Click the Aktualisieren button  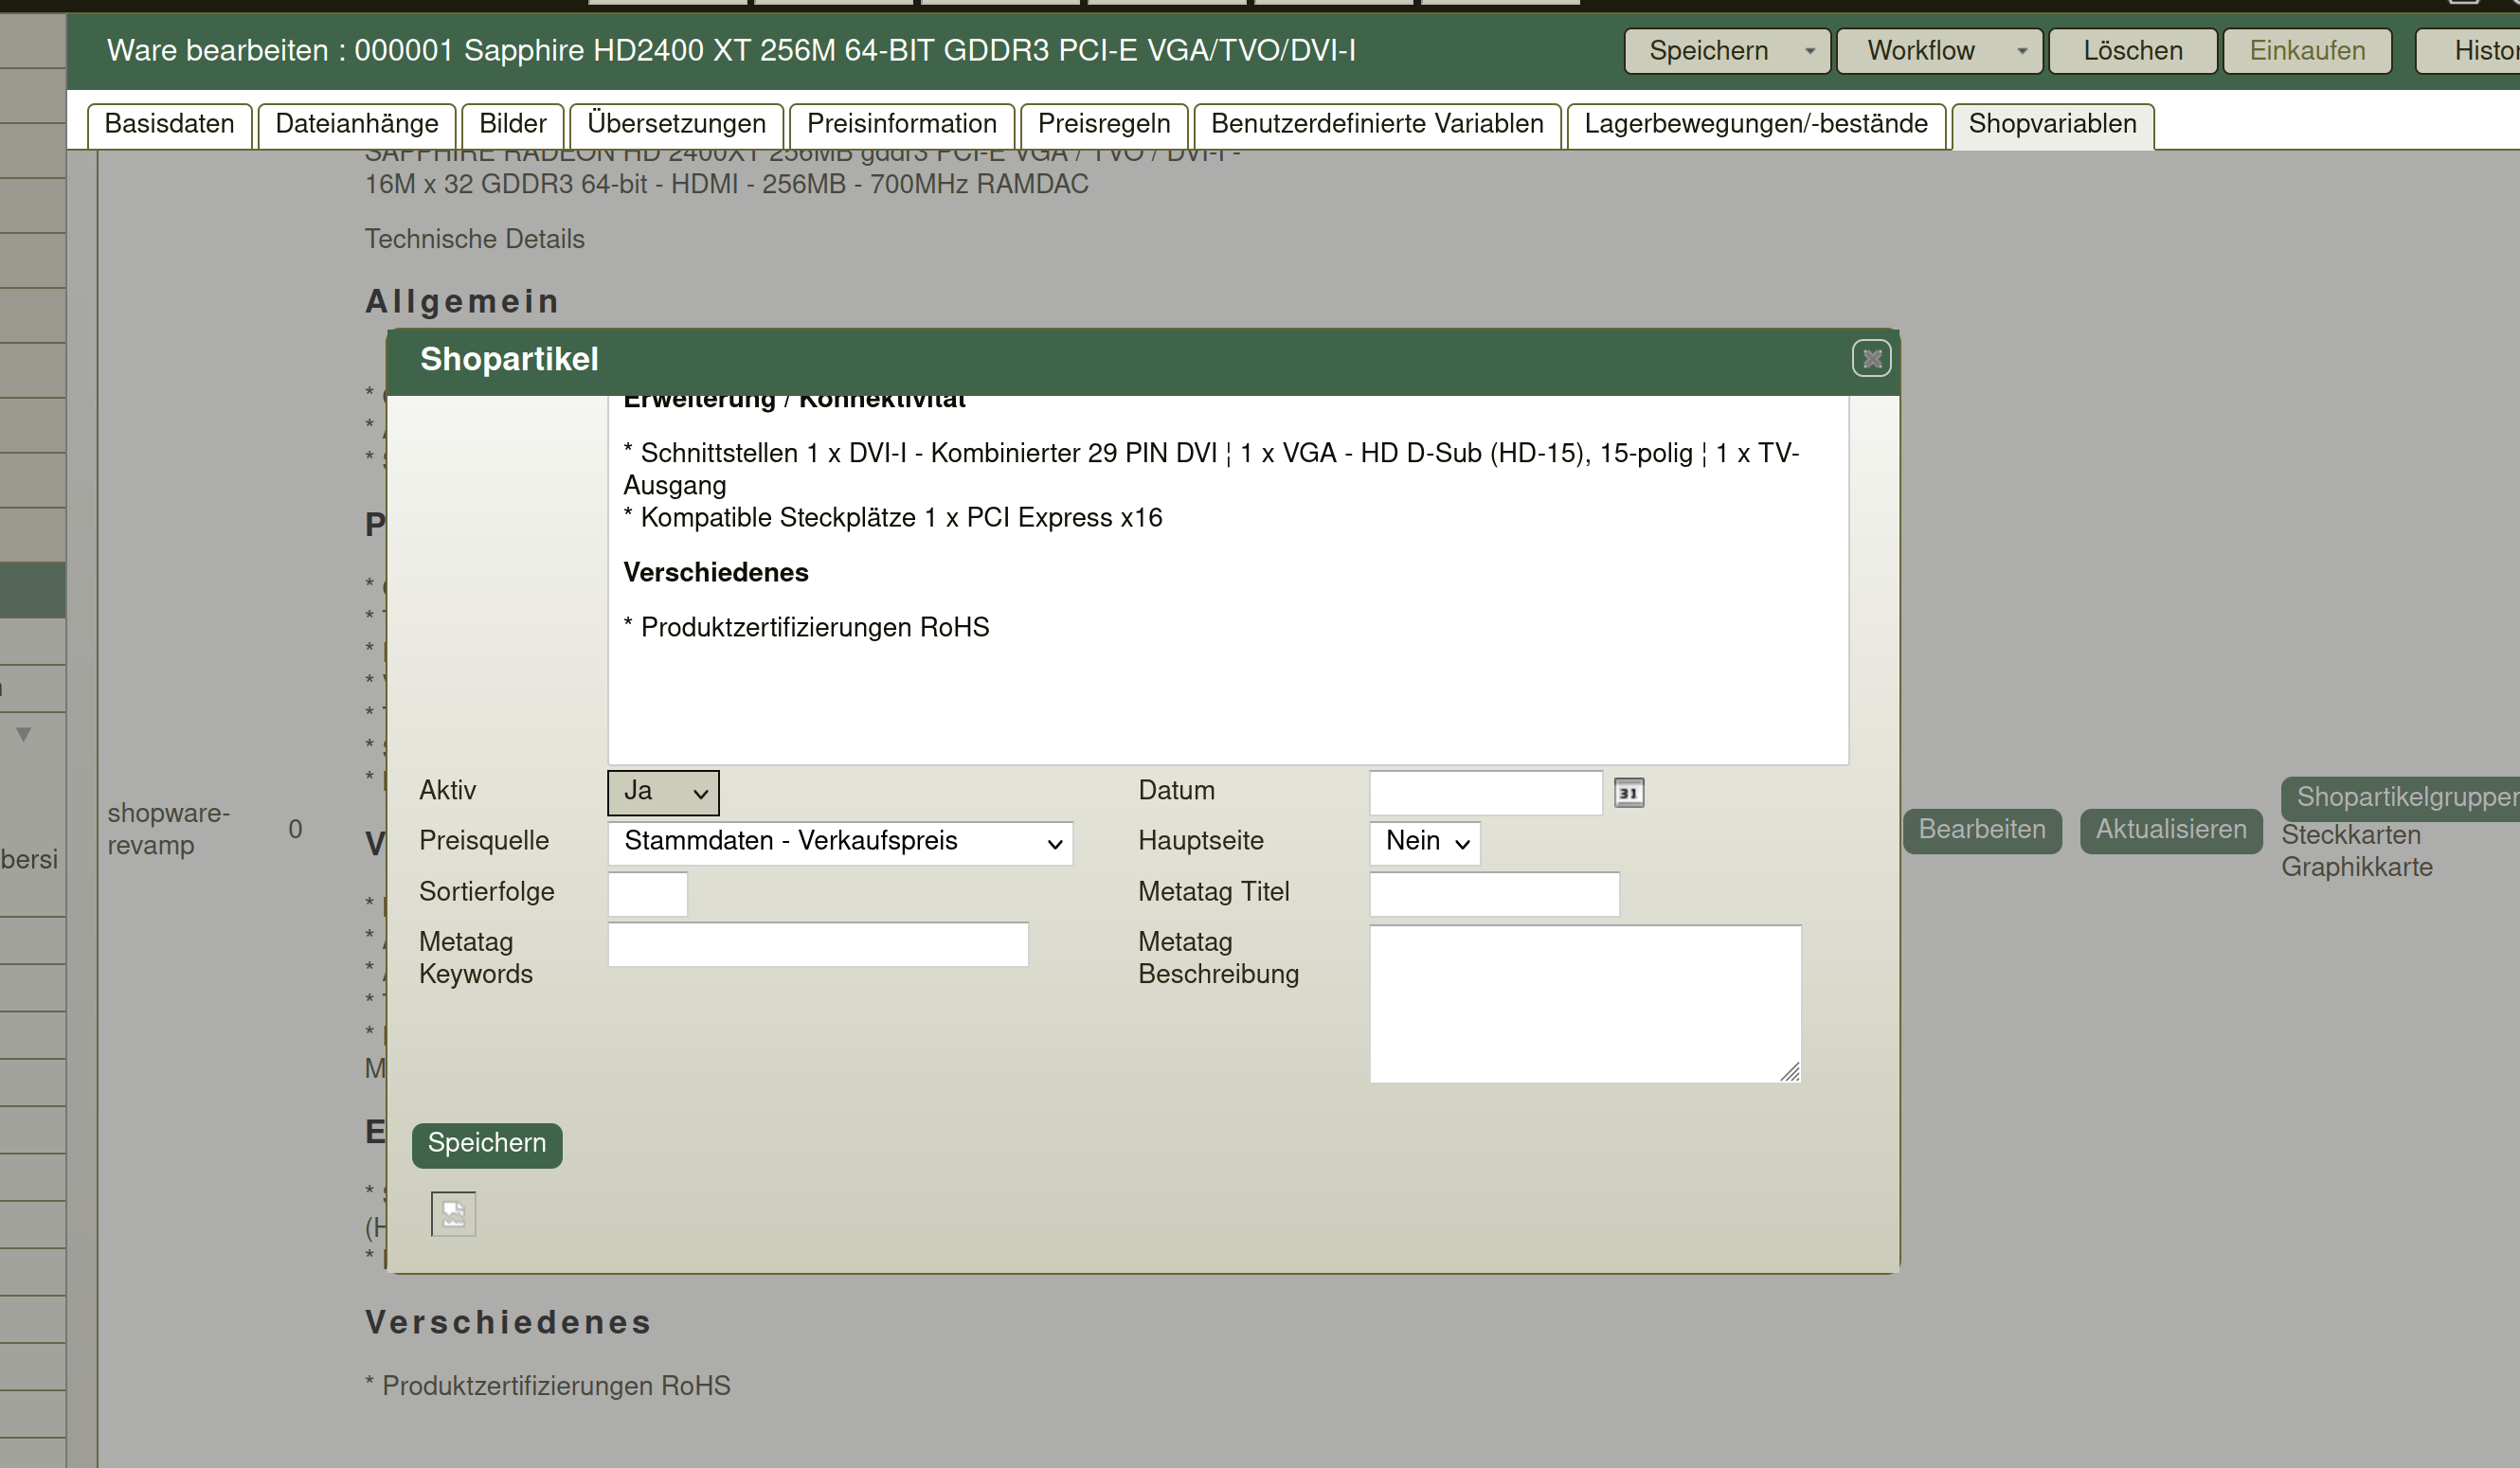pos(2171,831)
